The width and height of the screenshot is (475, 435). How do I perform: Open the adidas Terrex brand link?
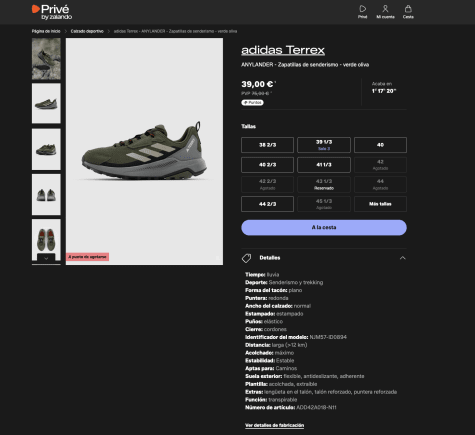coord(283,50)
